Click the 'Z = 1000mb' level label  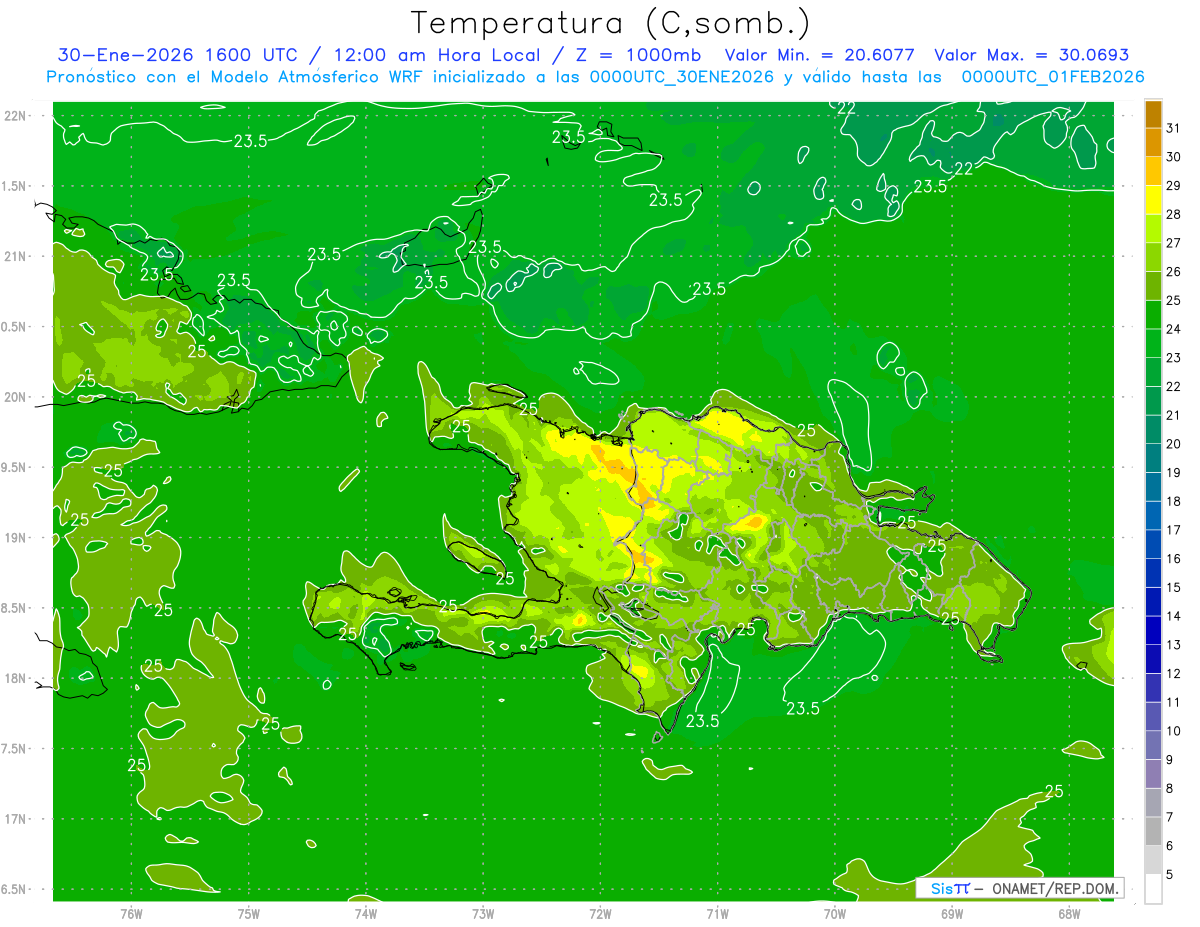pos(636,55)
